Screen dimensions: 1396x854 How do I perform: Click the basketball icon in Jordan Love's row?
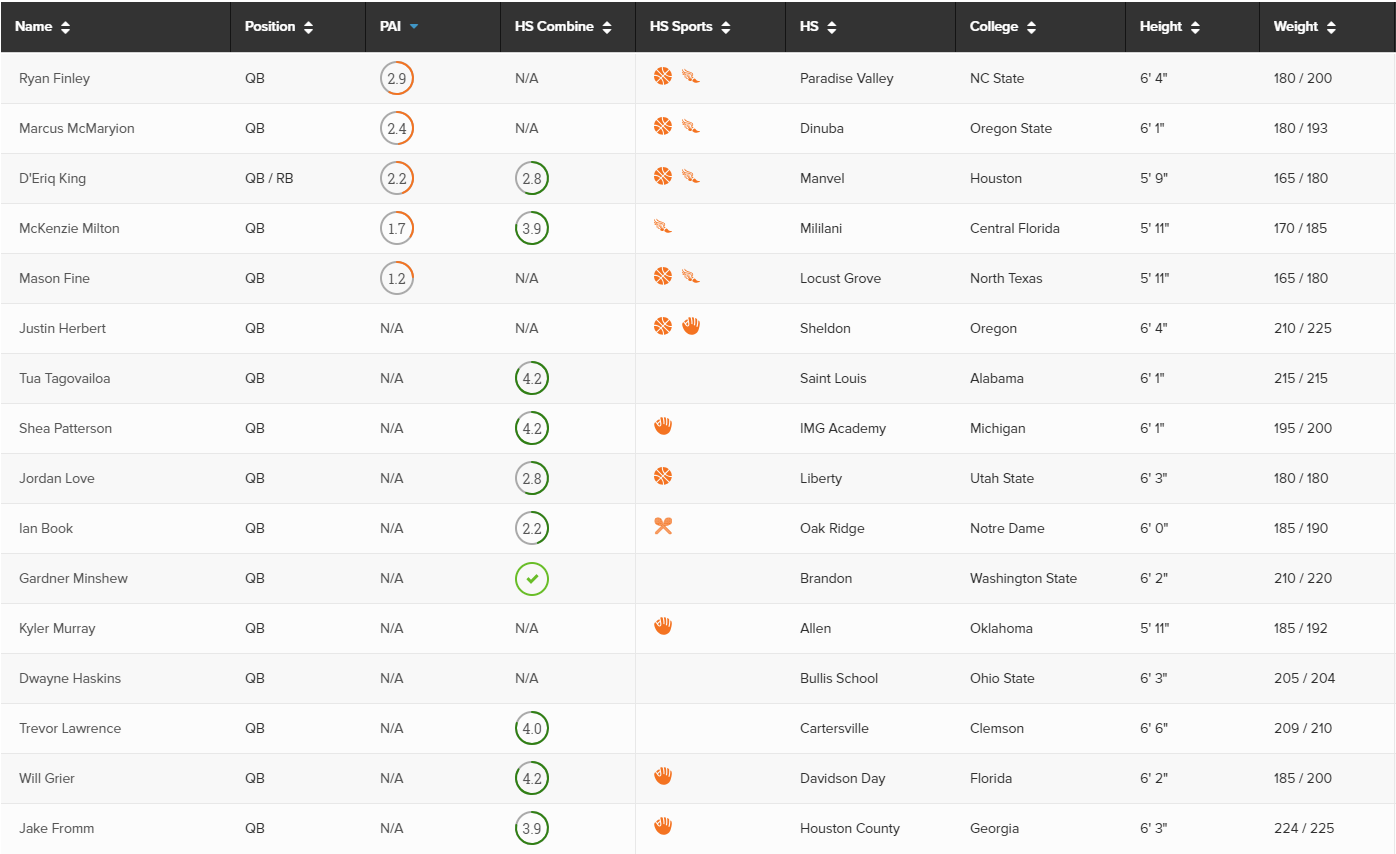tap(663, 476)
